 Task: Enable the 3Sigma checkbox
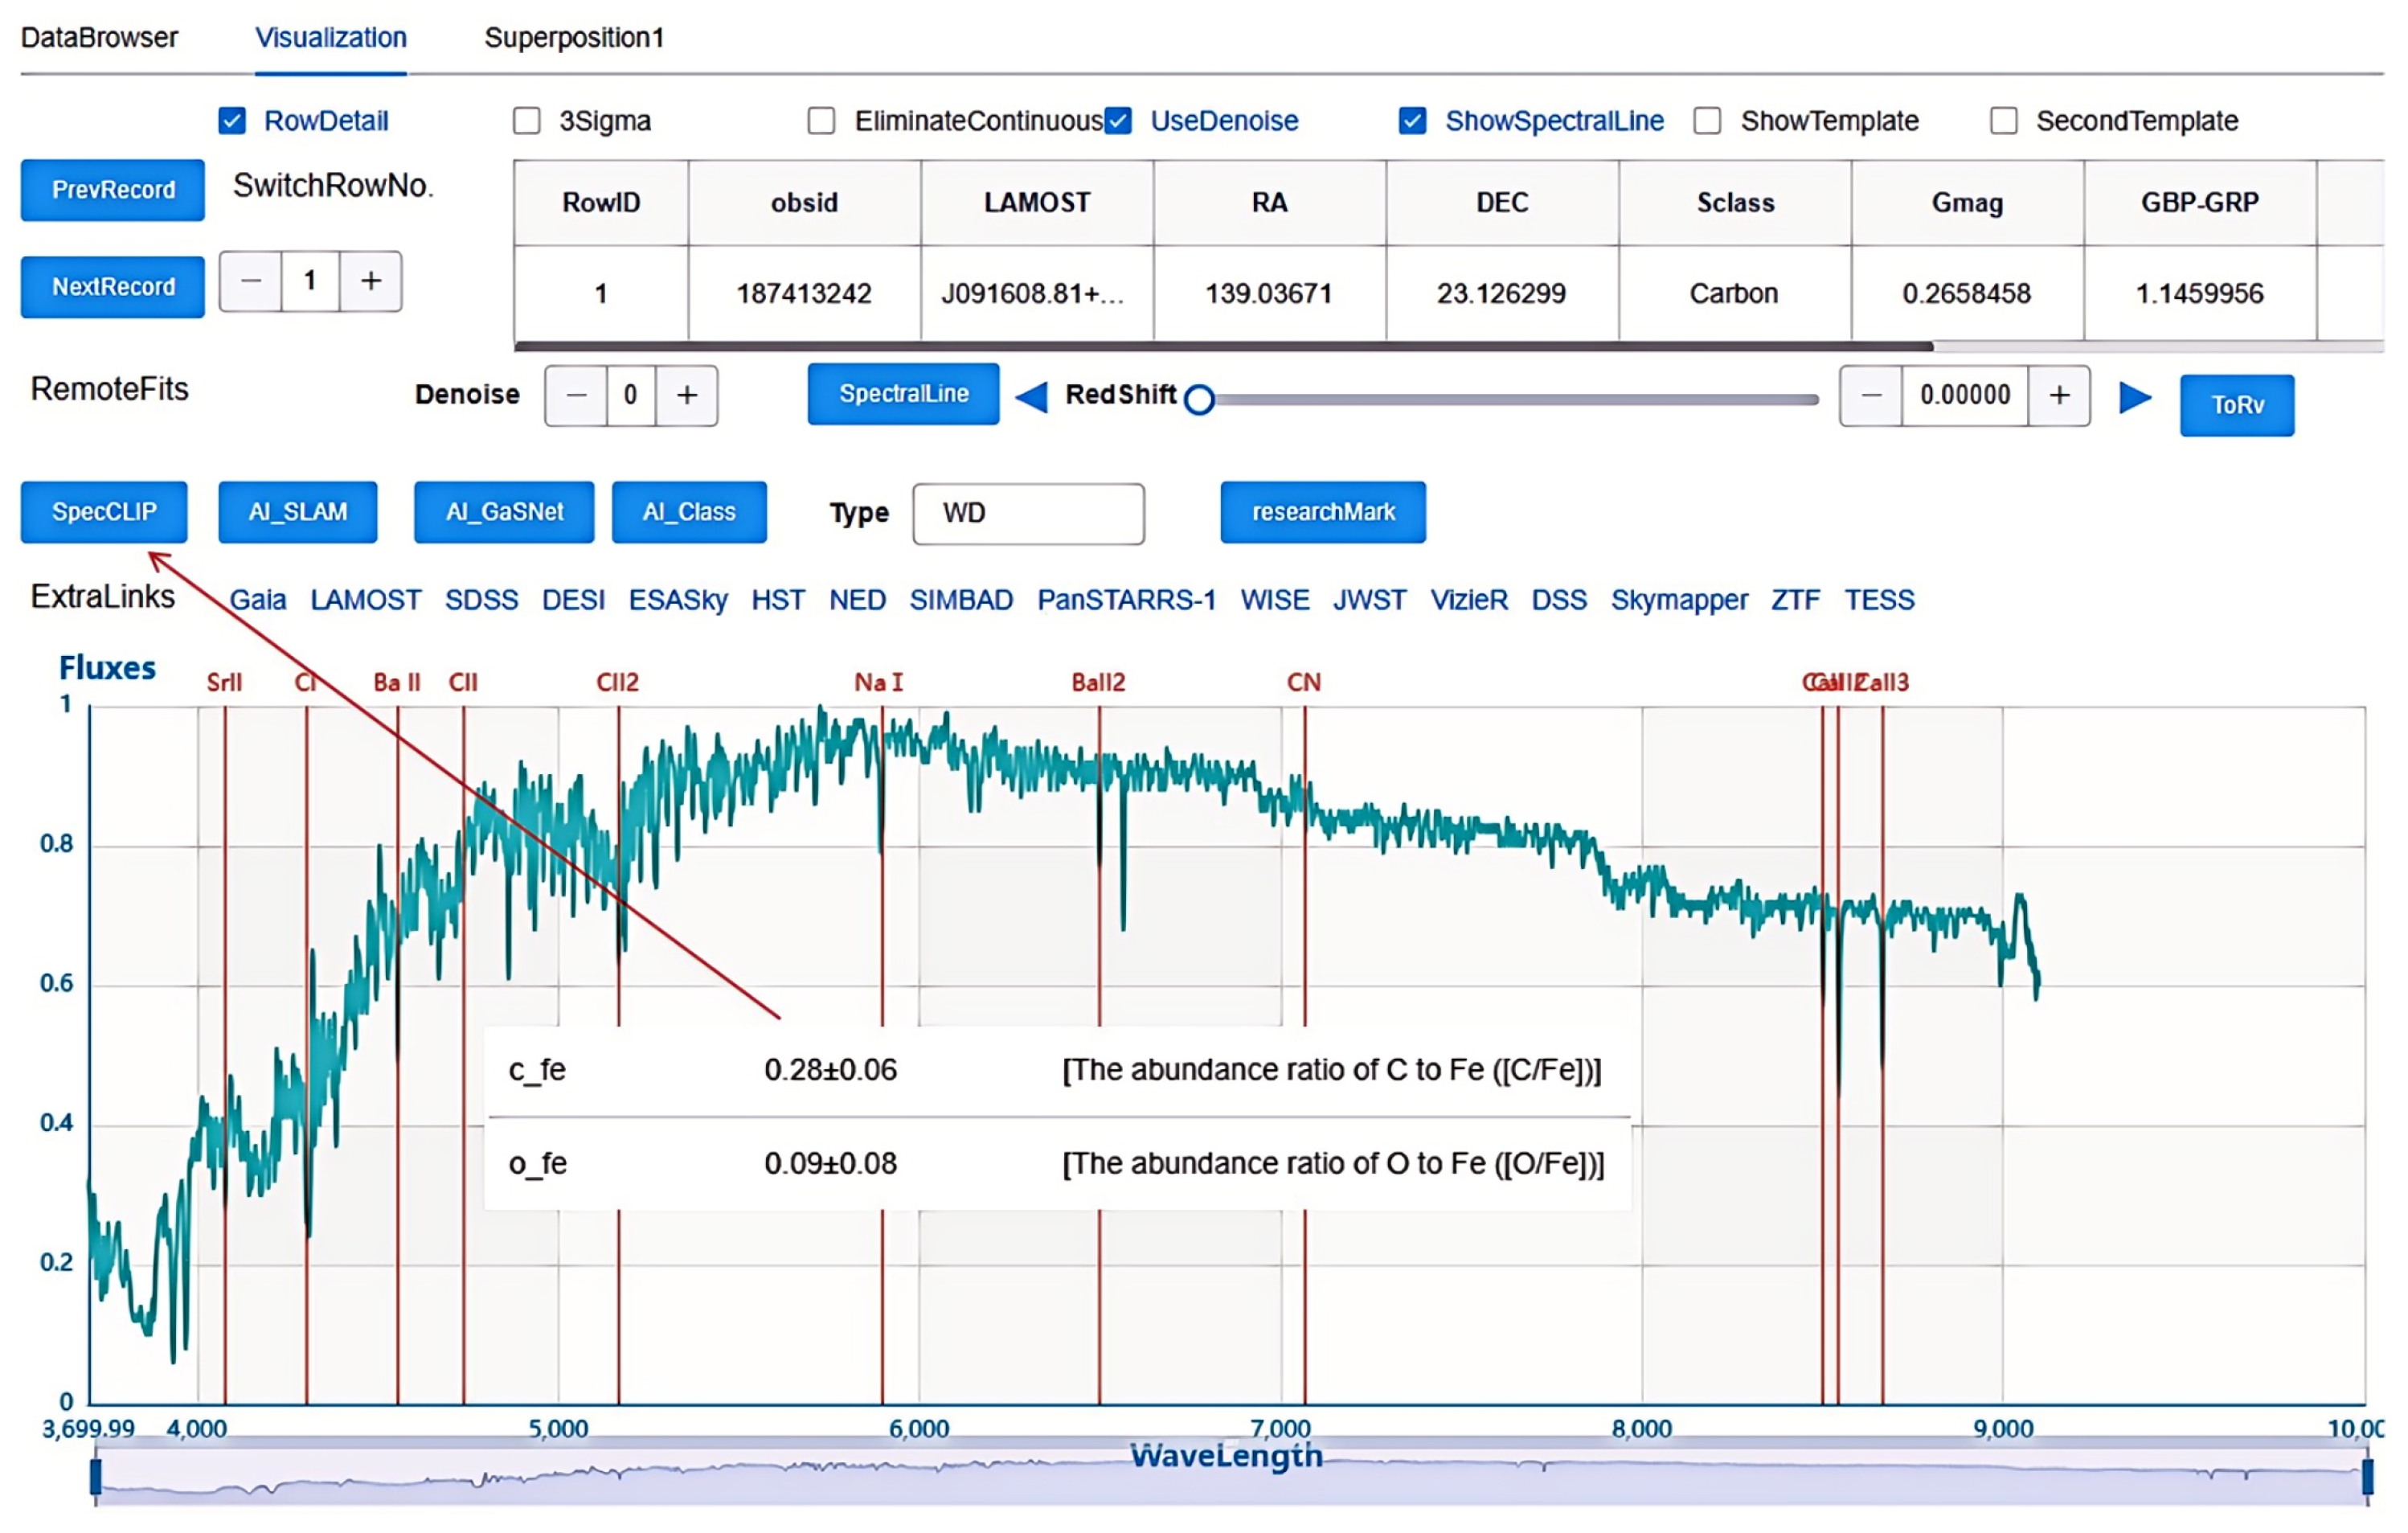(527, 121)
